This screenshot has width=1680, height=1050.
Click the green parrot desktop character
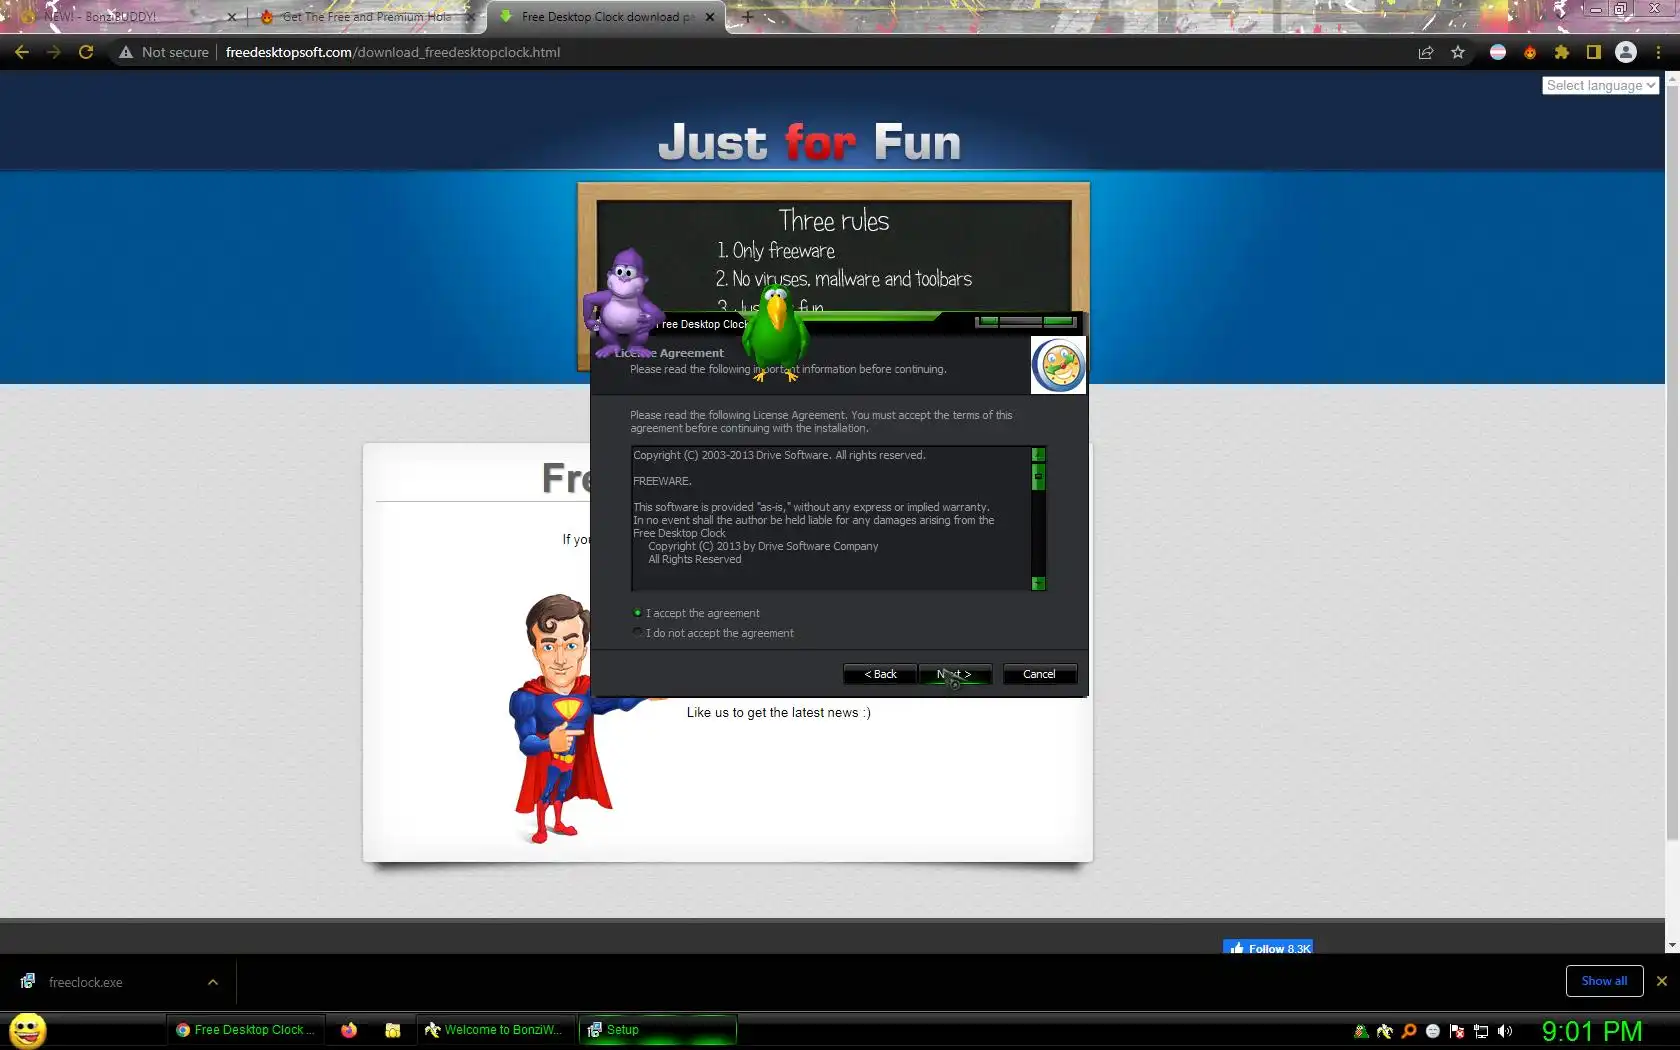(776, 333)
